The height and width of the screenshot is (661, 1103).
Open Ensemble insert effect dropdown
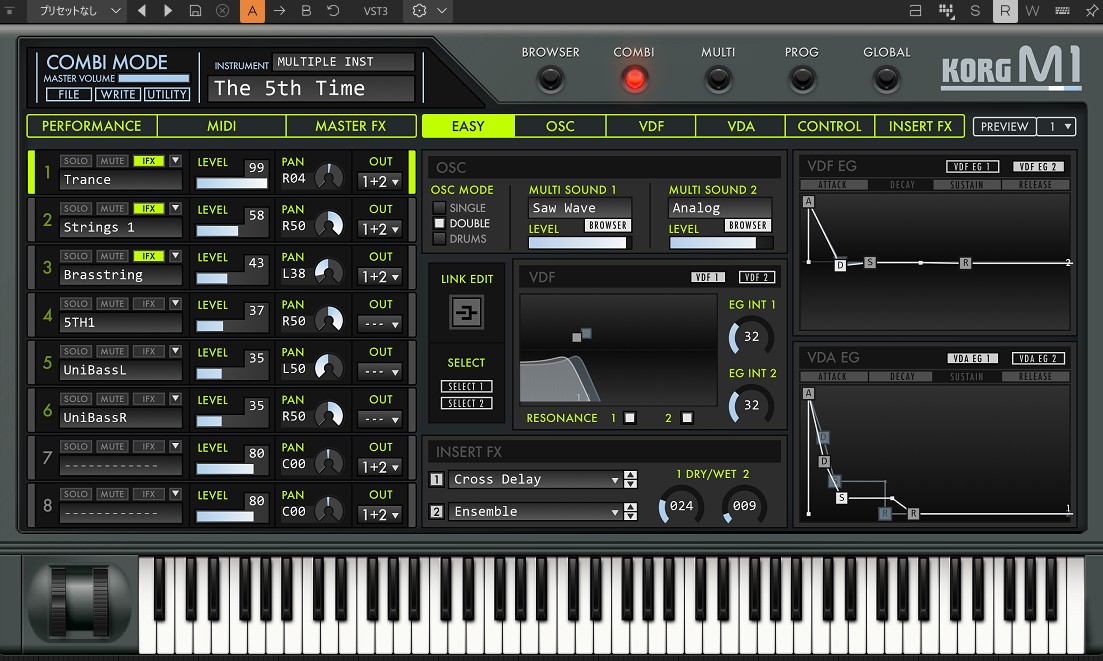click(x=535, y=512)
